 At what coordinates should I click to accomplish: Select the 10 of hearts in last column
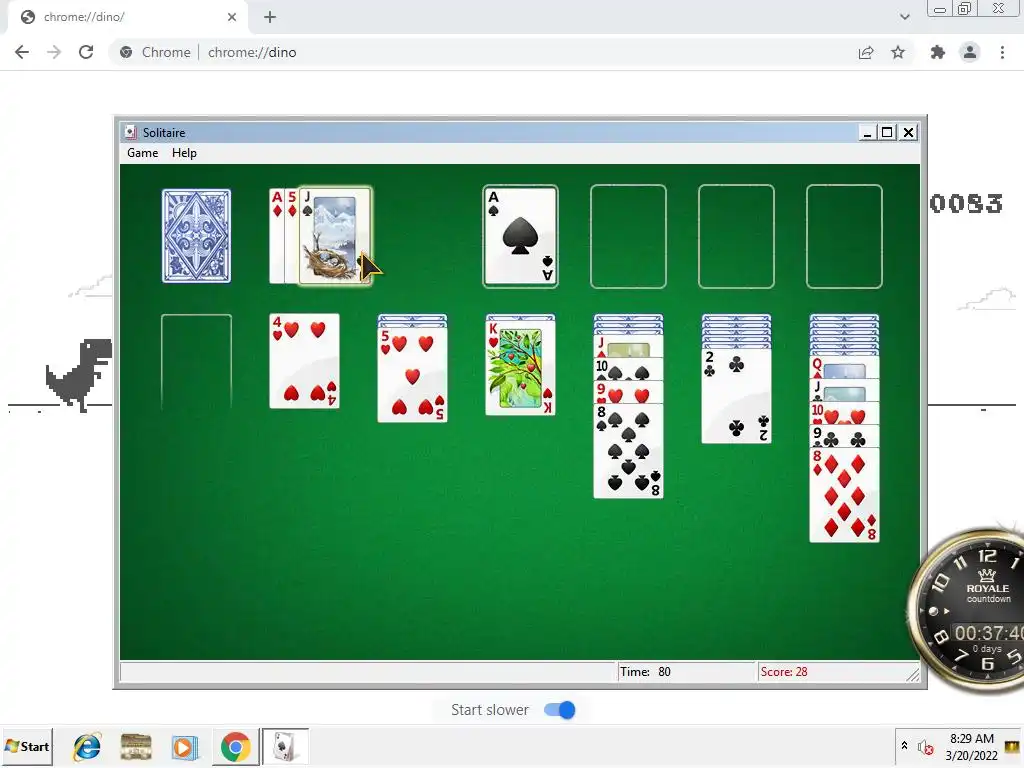click(x=844, y=414)
